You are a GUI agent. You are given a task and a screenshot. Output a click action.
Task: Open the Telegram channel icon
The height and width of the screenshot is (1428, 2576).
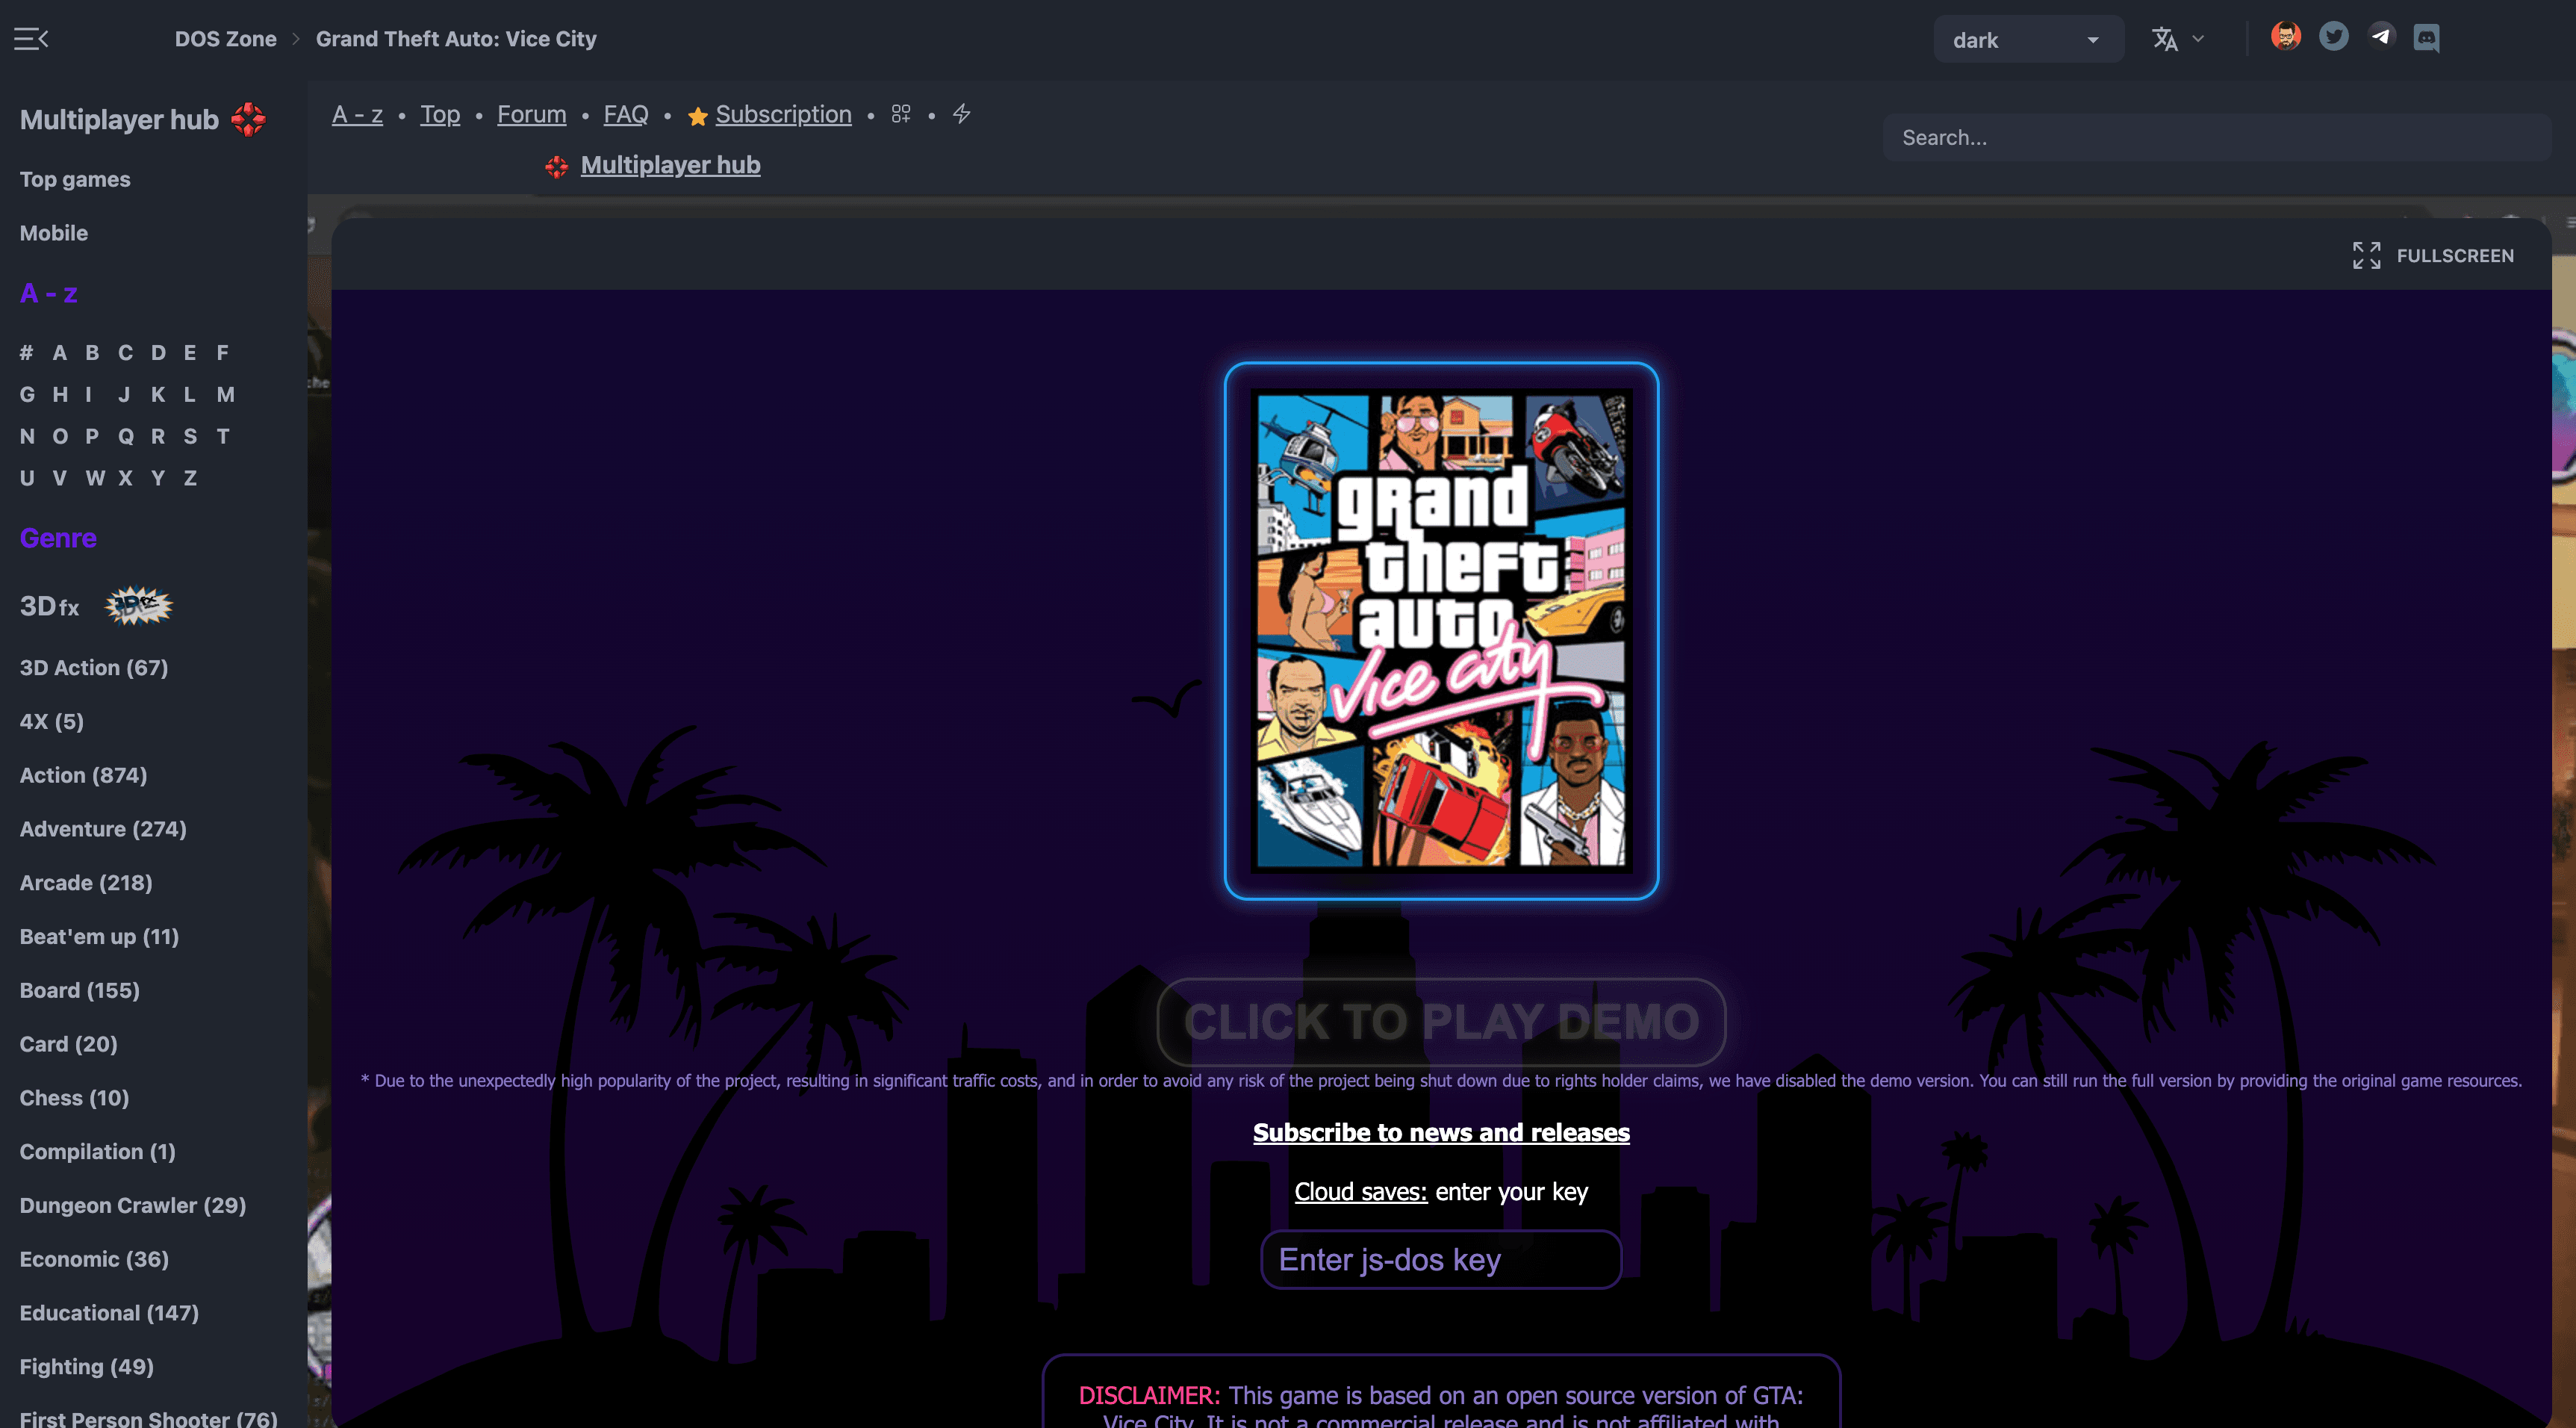point(2382,36)
